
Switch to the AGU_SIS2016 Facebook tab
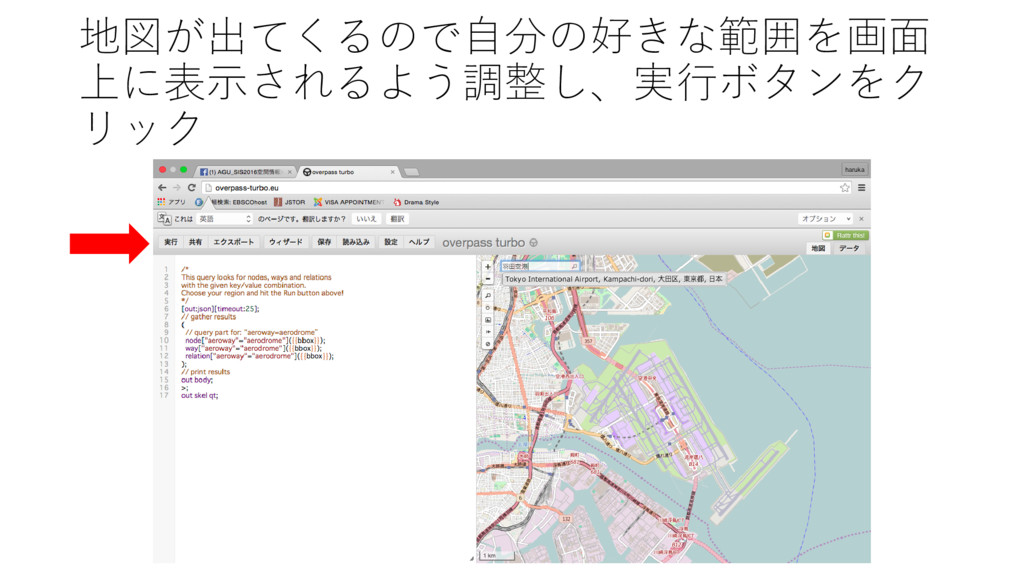pos(245,172)
